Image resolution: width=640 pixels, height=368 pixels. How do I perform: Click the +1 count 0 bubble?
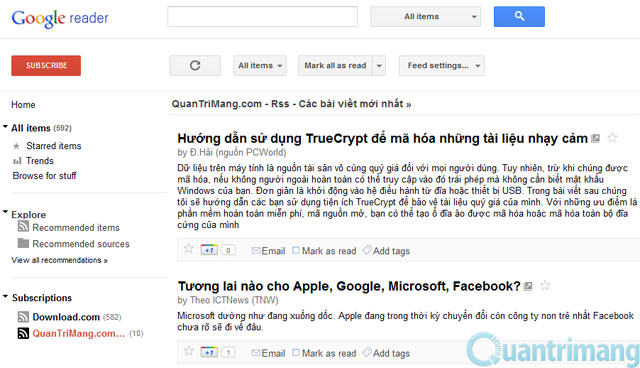pyautogui.click(x=228, y=250)
